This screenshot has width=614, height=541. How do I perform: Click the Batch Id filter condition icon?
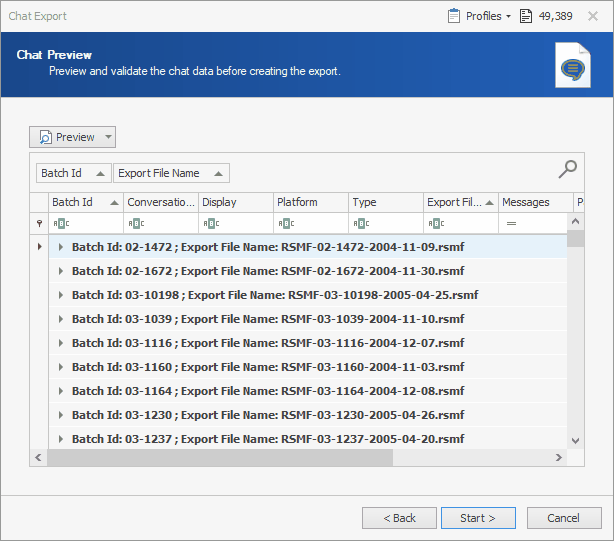click(61, 224)
